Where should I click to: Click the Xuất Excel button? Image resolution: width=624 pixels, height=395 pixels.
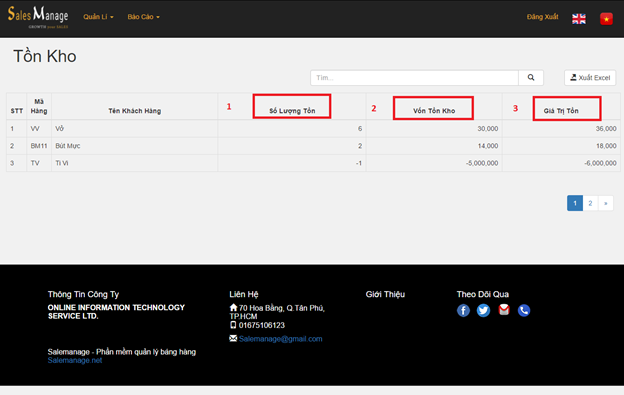click(590, 78)
